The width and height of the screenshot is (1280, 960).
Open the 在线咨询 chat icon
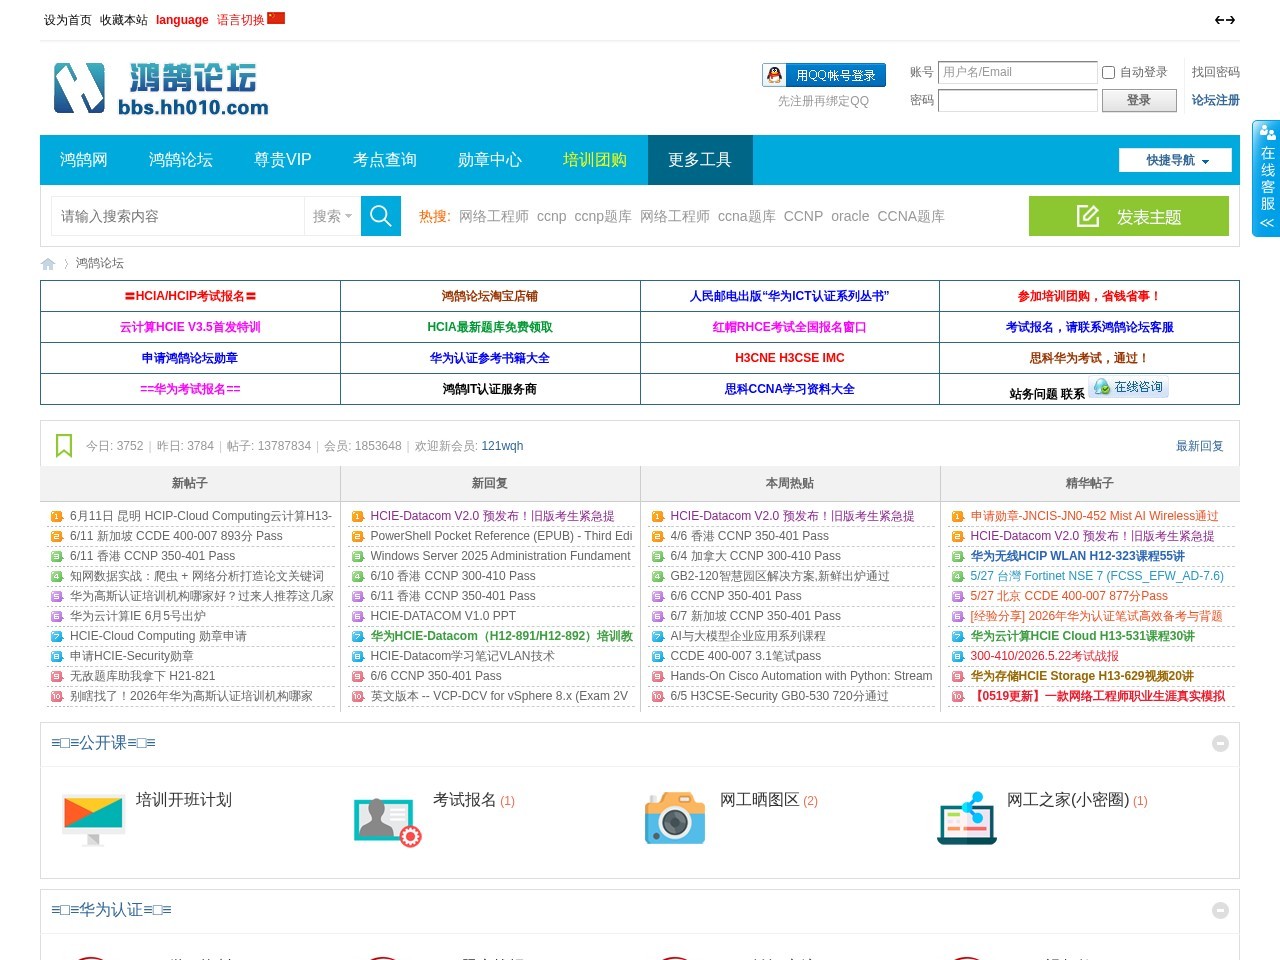[1129, 387]
